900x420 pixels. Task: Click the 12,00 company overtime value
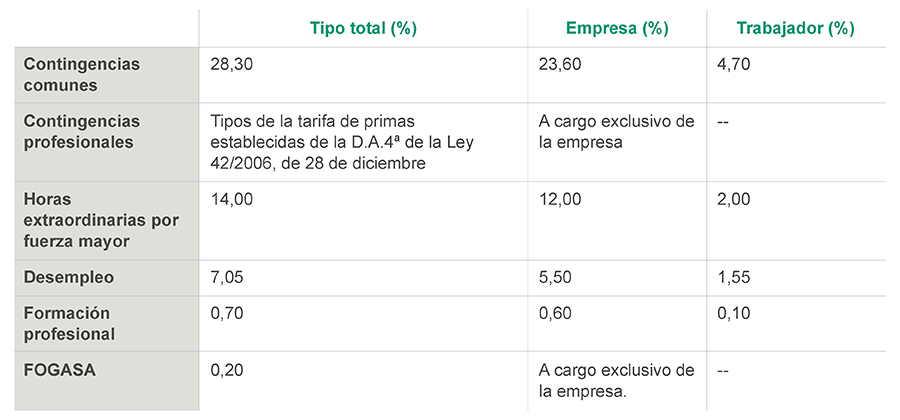point(557,200)
